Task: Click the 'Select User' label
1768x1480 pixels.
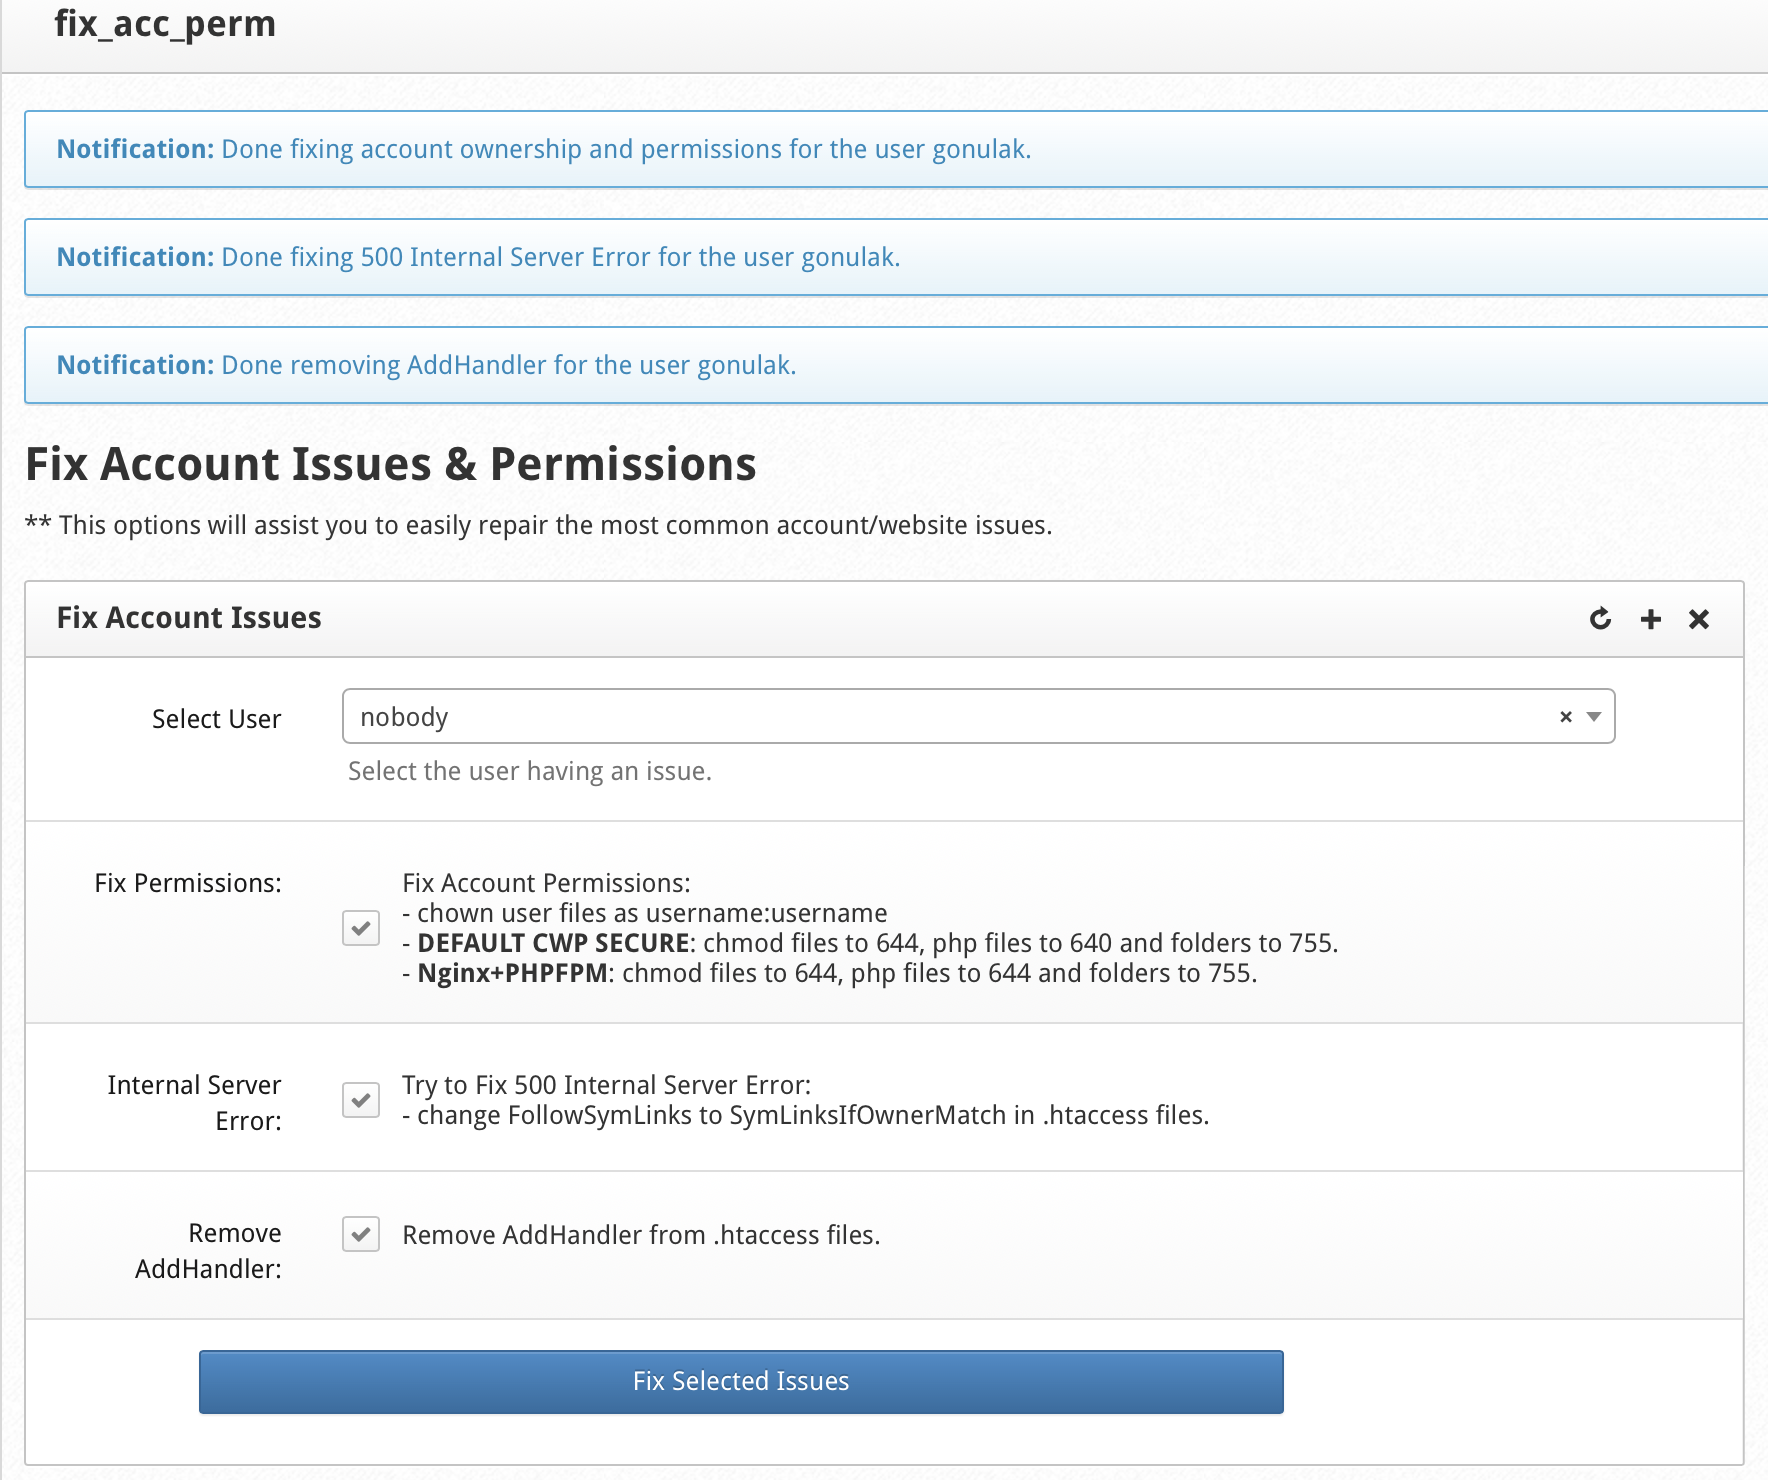Action: tap(216, 719)
